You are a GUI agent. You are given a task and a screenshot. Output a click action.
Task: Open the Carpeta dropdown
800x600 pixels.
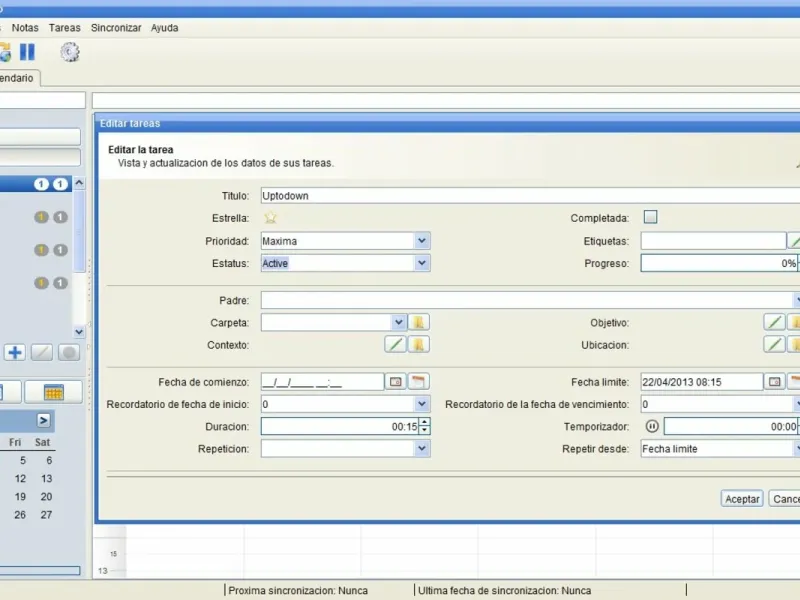398,322
